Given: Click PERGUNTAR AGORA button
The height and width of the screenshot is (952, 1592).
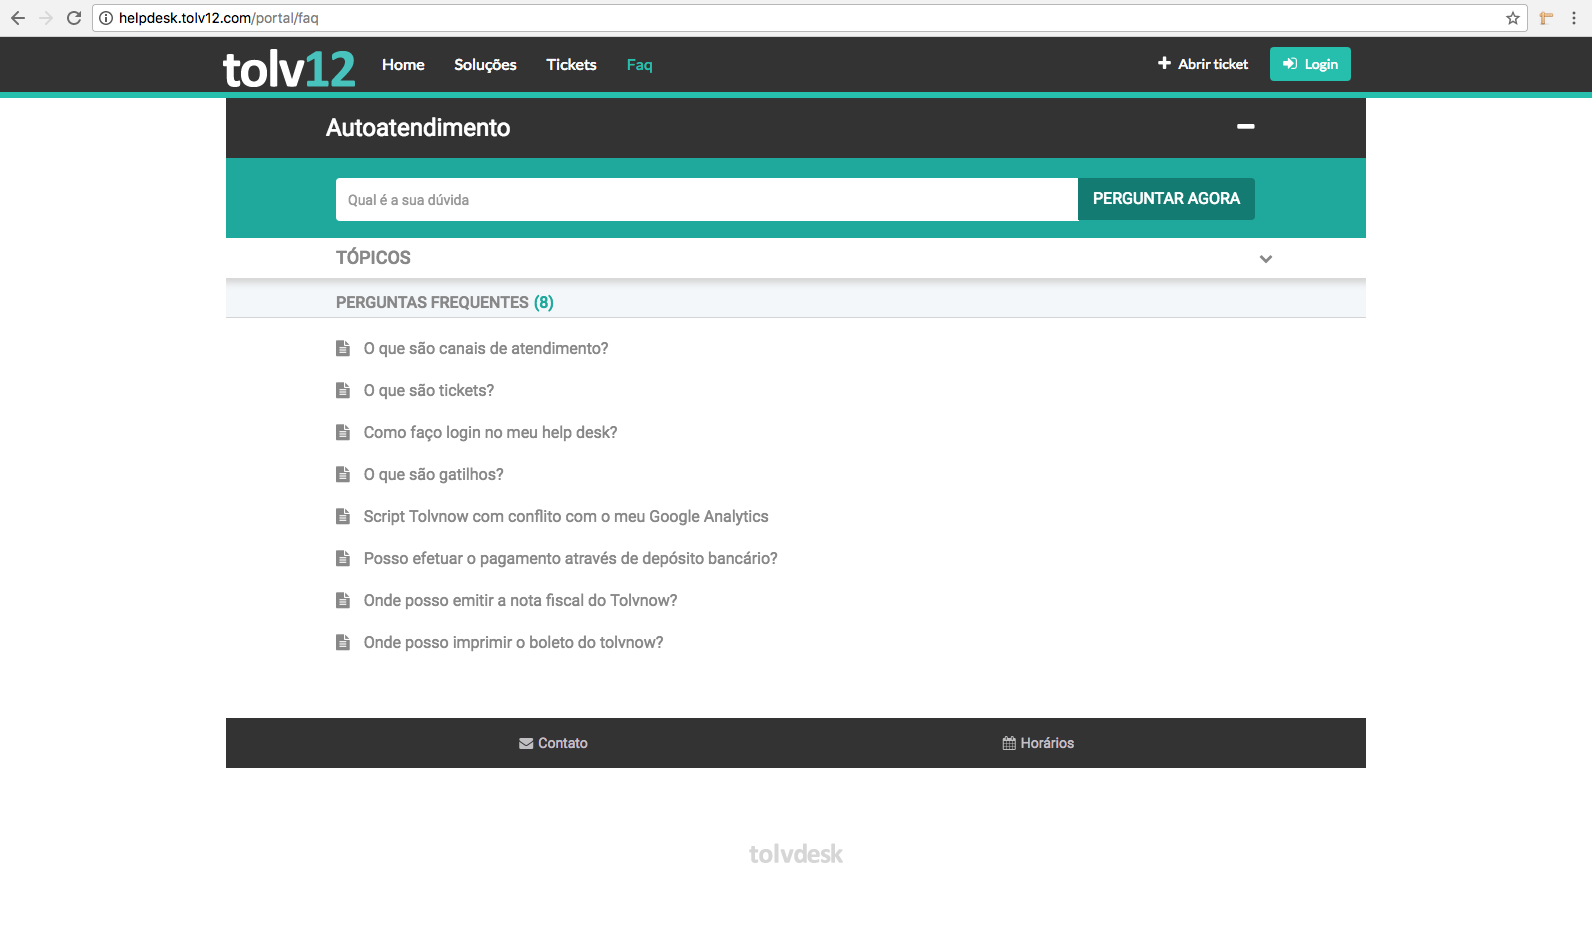Looking at the screenshot, I should tap(1166, 199).
